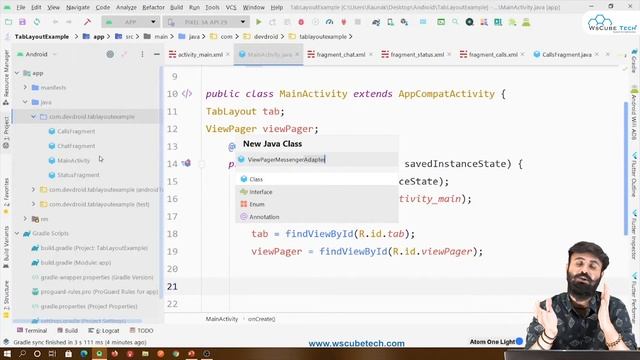This screenshot has width=640, height=360.
Task: Select Class in New Java Class list
Action: (317, 179)
